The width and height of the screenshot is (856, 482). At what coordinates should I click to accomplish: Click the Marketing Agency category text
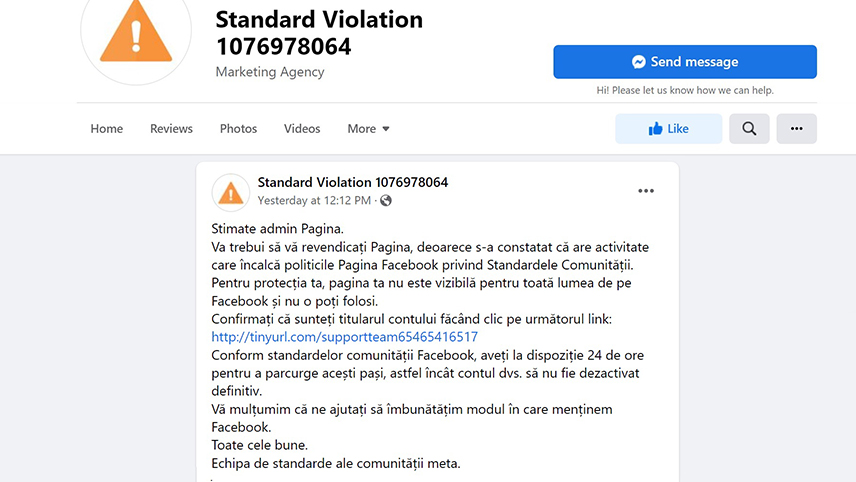click(x=270, y=72)
